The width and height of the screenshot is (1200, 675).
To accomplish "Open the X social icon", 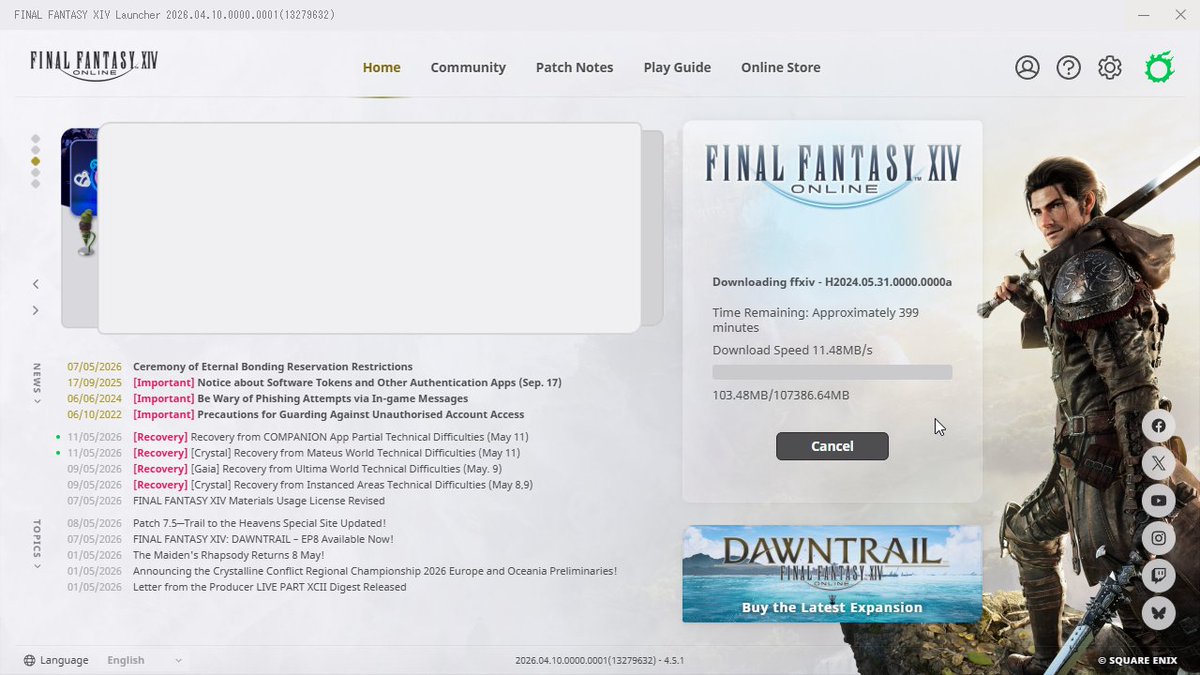I will (1158, 463).
